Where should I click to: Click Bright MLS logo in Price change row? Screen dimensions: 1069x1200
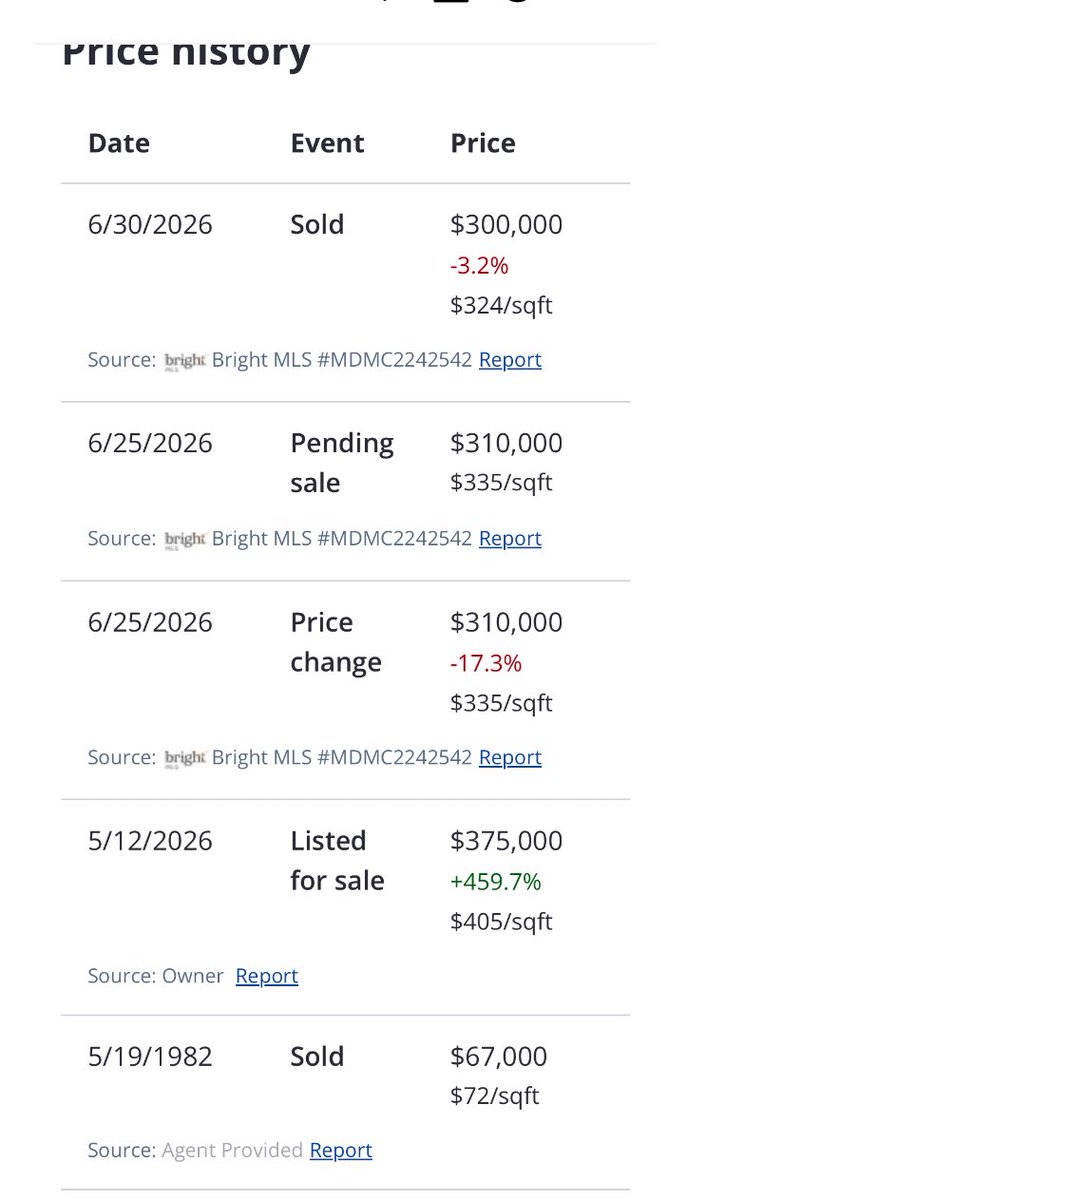coord(185,759)
